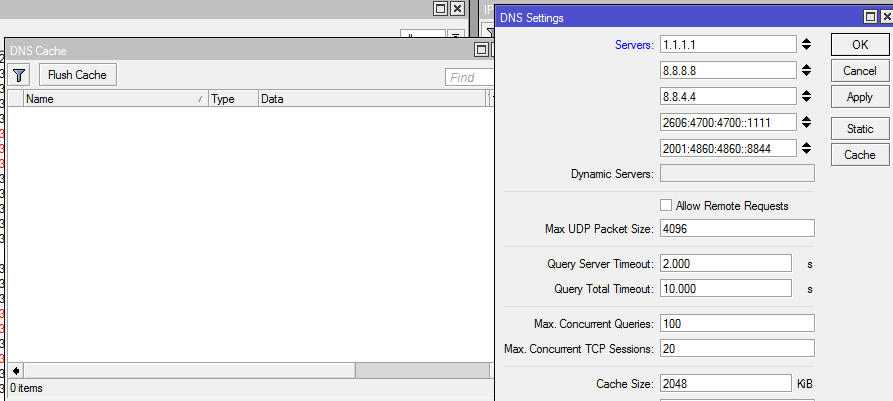Sort DNS Cache by the Name column

(x=116, y=99)
